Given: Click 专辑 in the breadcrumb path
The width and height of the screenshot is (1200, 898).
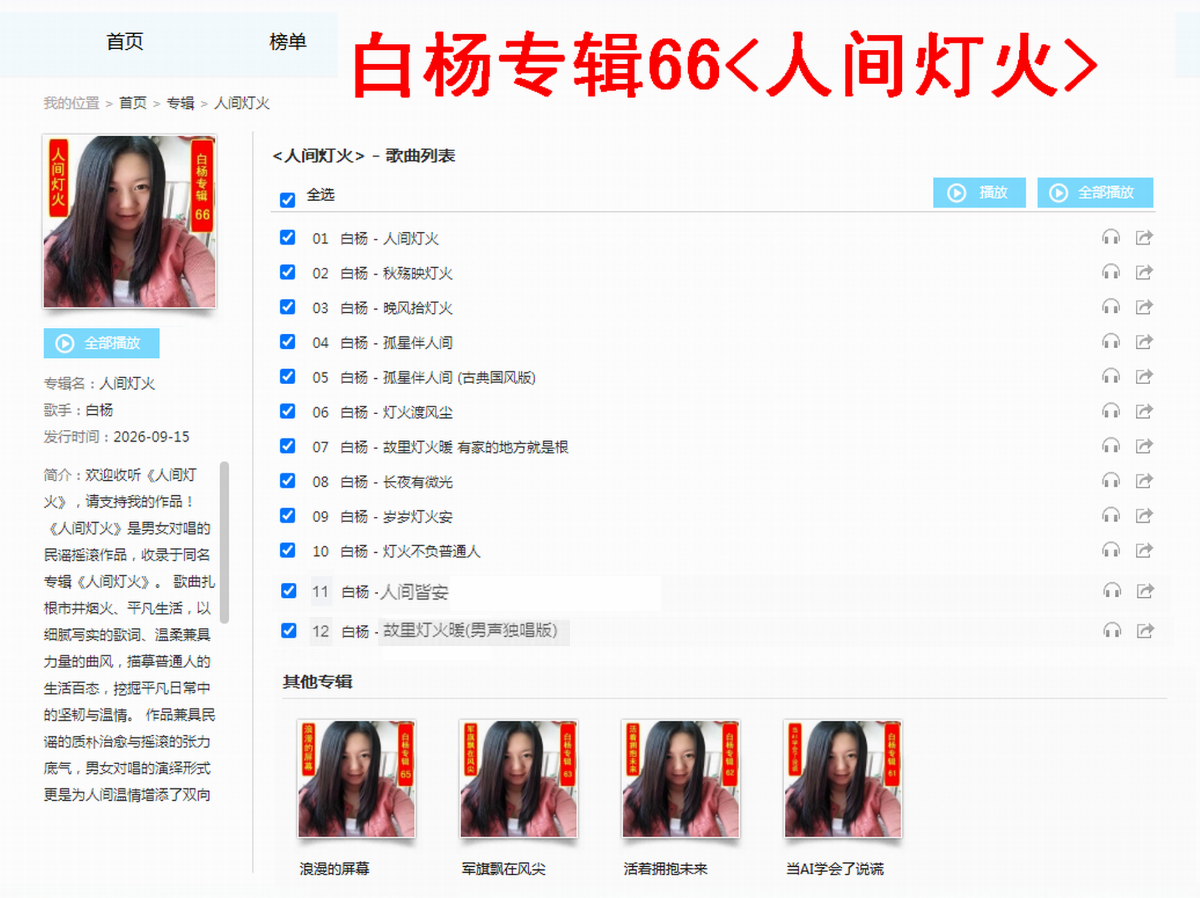Looking at the screenshot, I should tap(180, 103).
